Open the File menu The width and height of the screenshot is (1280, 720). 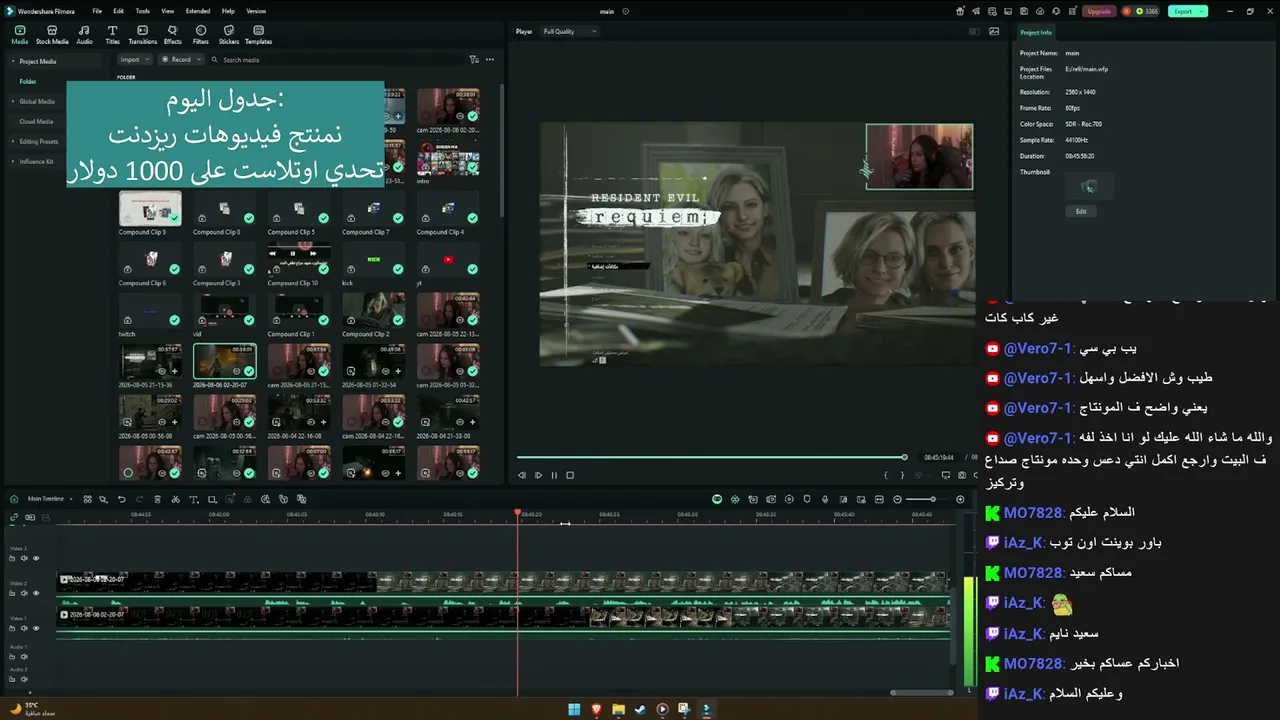[x=97, y=11]
